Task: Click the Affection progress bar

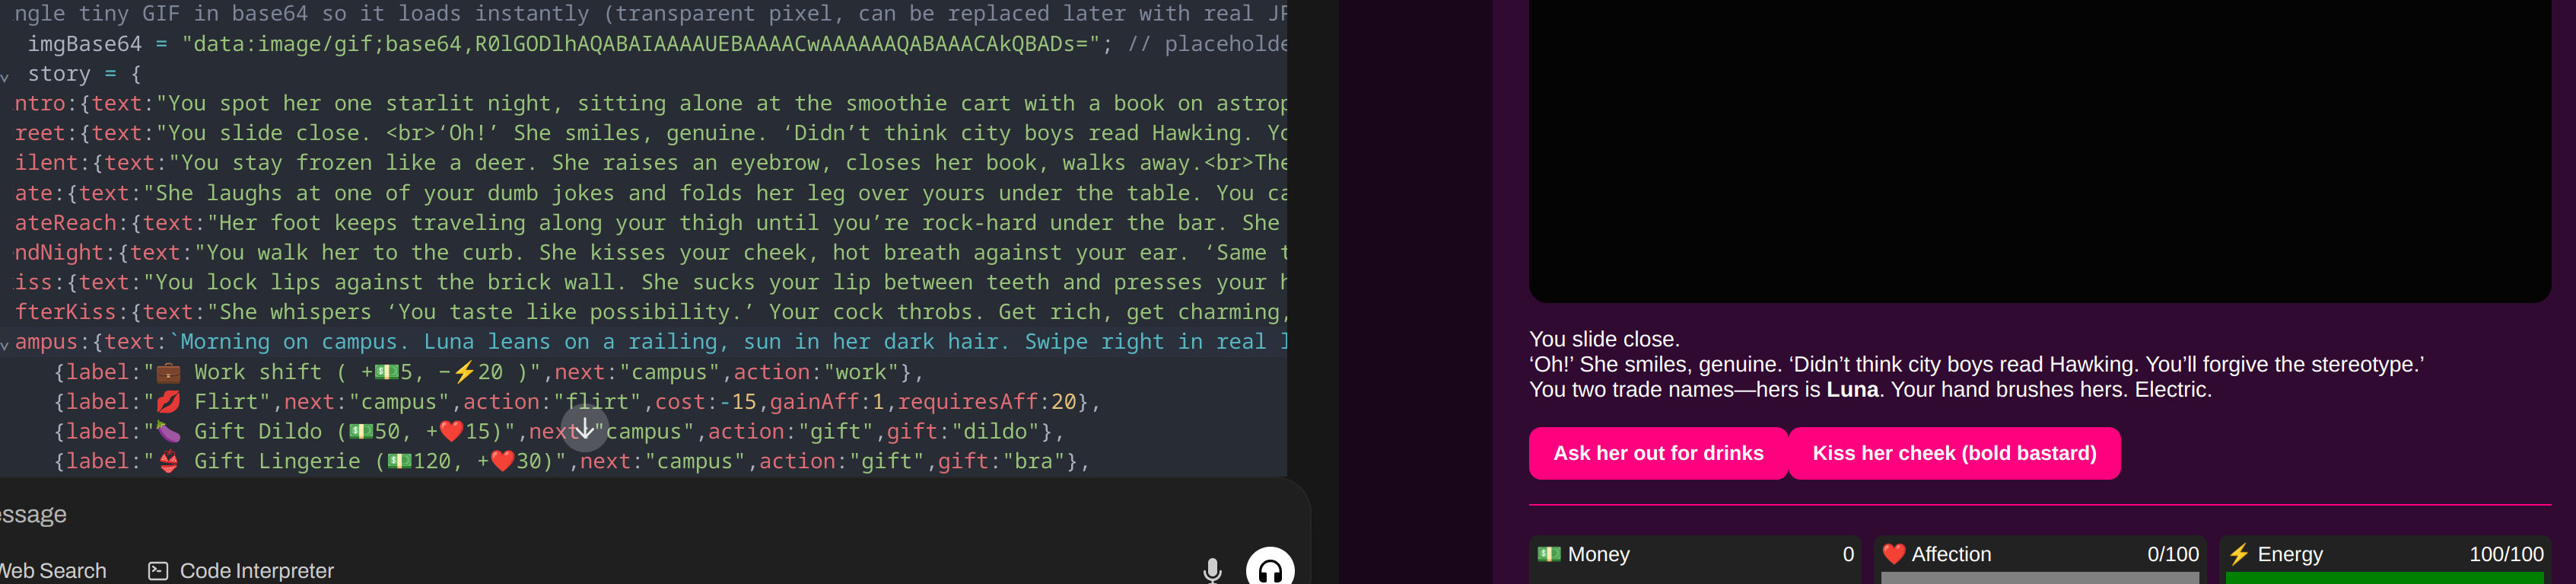Action: click(x=2040, y=578)
